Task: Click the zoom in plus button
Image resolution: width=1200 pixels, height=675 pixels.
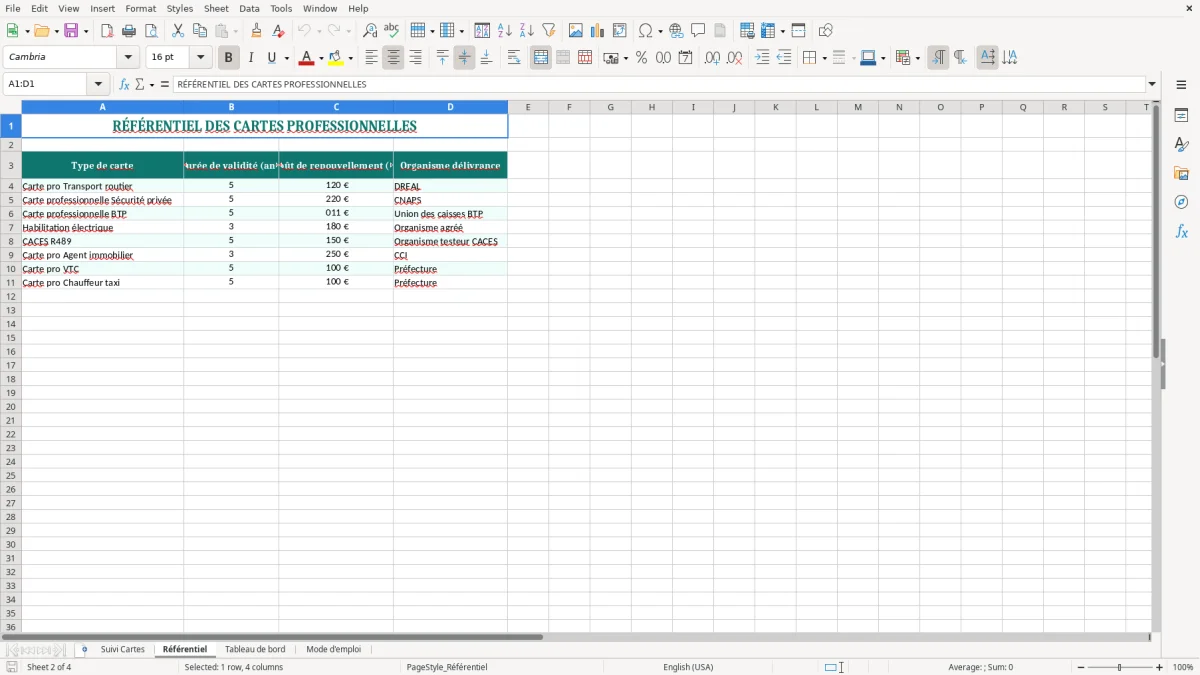Action: tap(1160, 667)
